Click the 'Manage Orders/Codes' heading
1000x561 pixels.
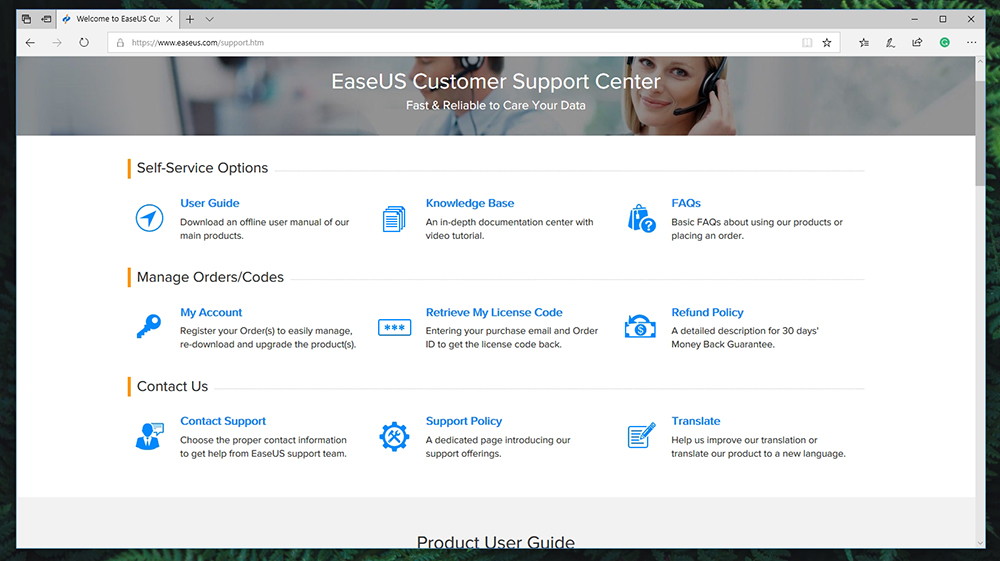click(x=210, y=277)
